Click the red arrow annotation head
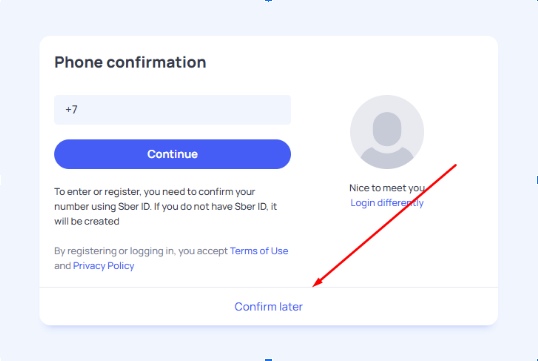The width and height of the screenshot is (538, 361). 317,282
